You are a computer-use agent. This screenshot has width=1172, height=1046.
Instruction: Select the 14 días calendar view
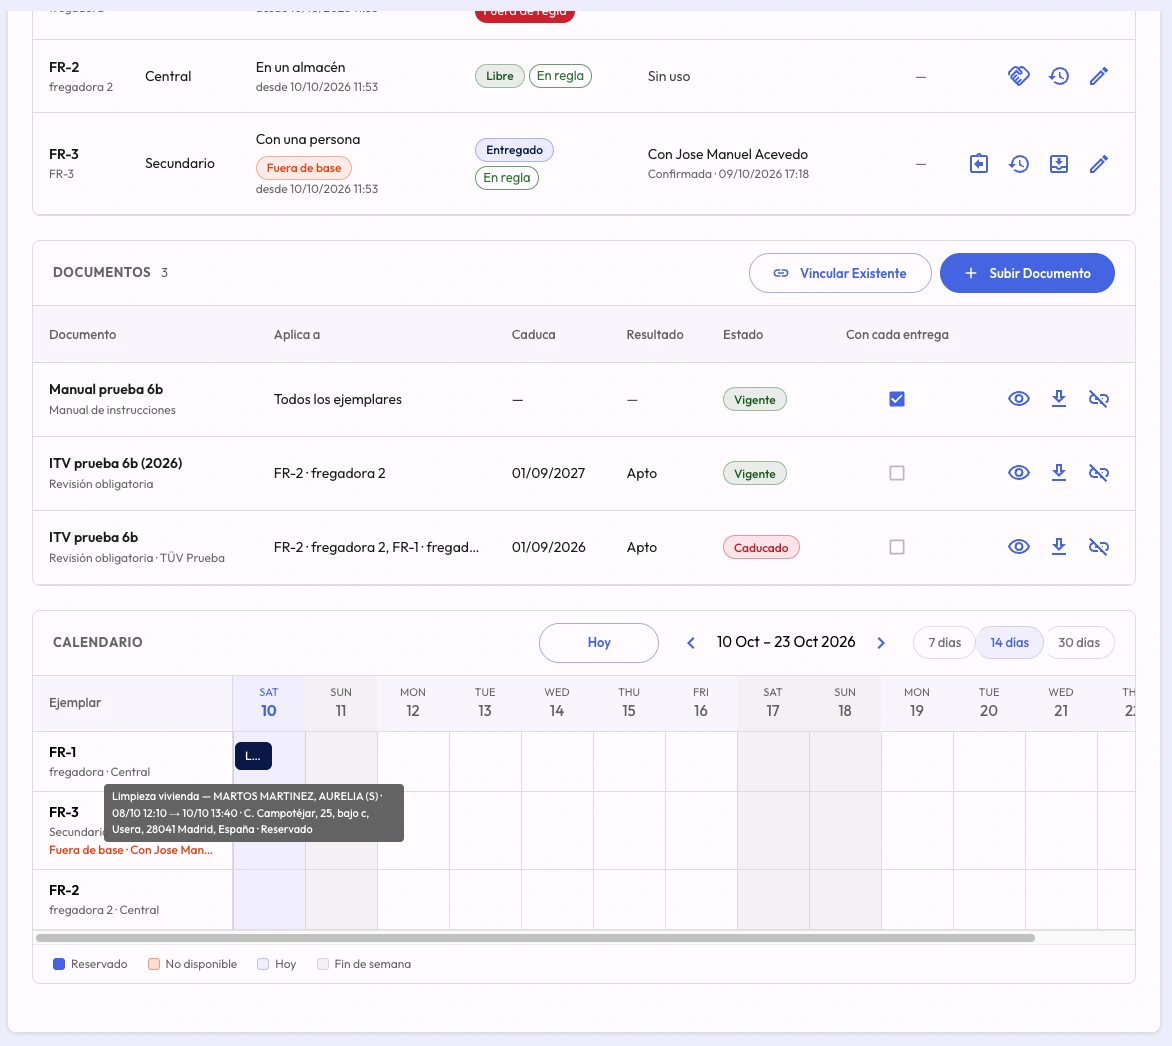click(1009, 643)
